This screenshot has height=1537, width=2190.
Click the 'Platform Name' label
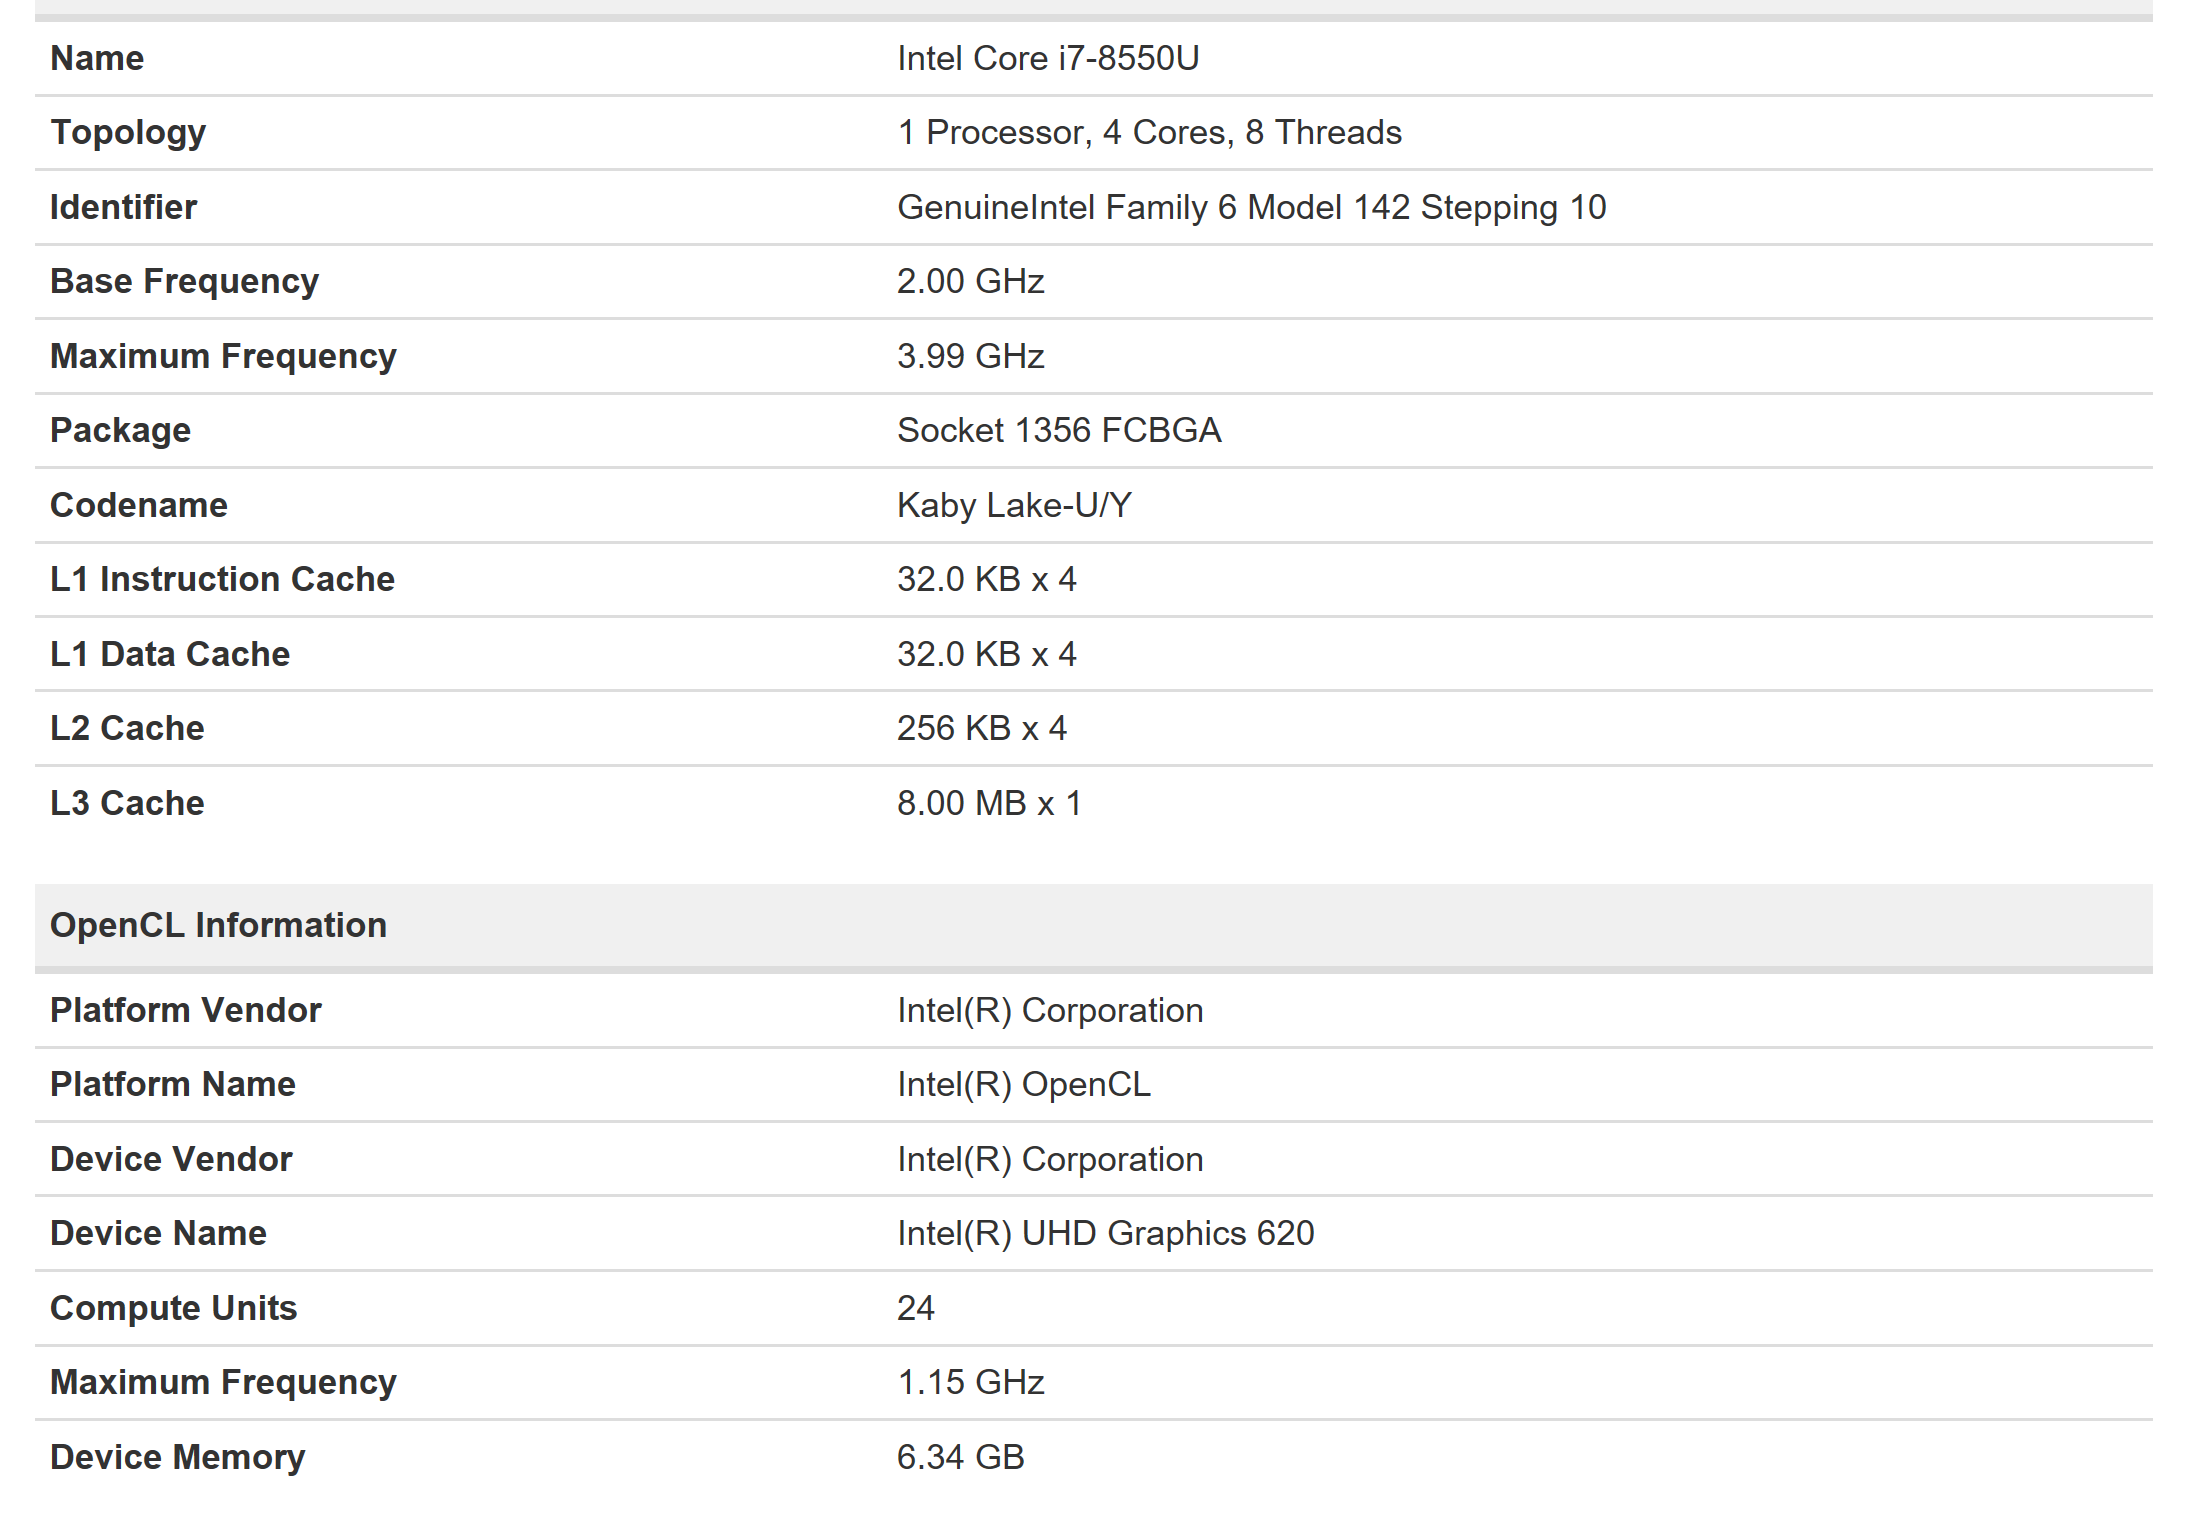[x=172, y=1085]
